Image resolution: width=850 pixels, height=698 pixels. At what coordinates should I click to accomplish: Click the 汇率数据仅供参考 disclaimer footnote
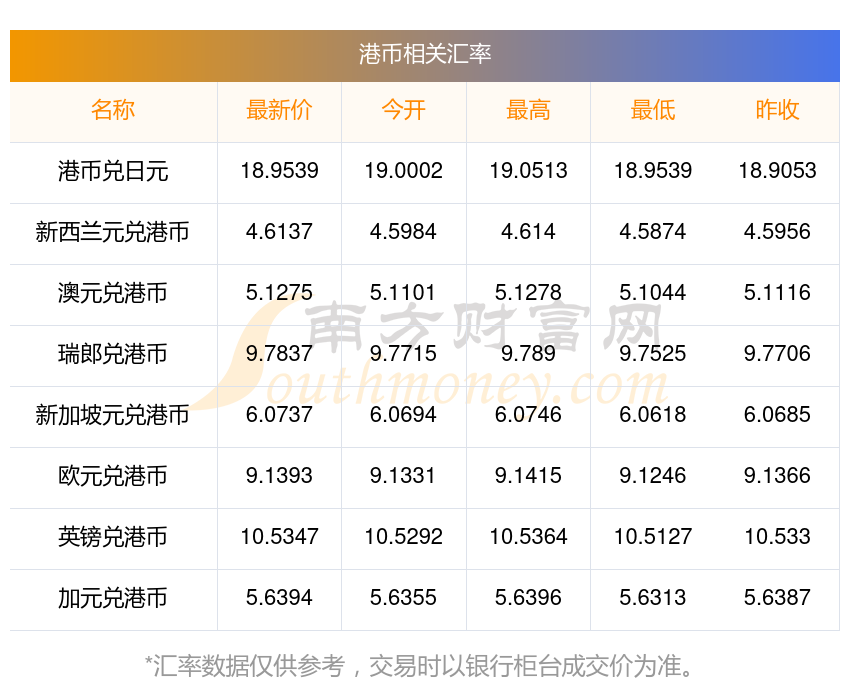click(419, 666)
